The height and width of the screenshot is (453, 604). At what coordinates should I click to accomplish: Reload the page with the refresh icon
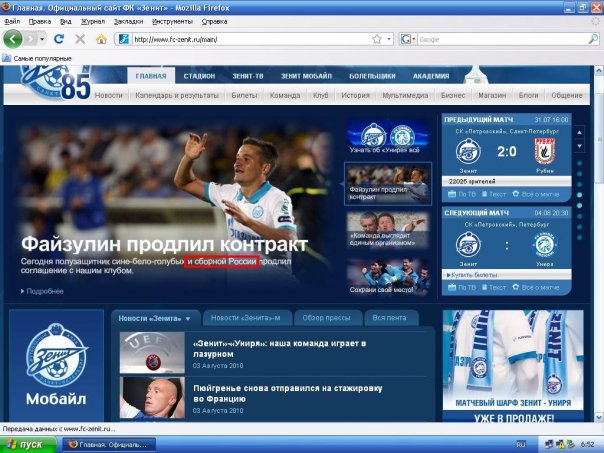click(x=59, y=39)
